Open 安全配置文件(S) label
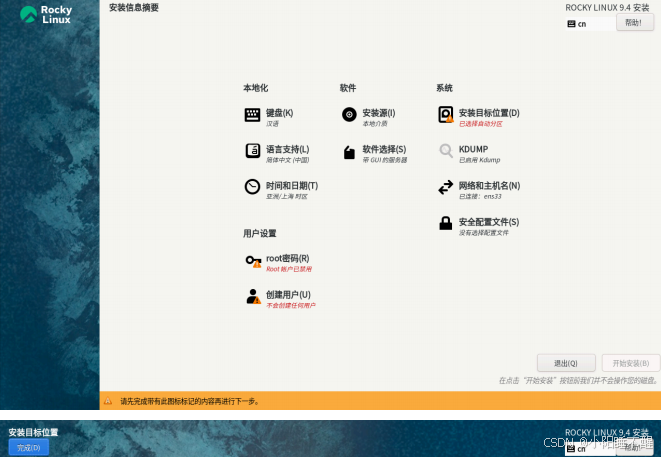The height and width of the screenshot is (457, 661). [x=489, y=222]
